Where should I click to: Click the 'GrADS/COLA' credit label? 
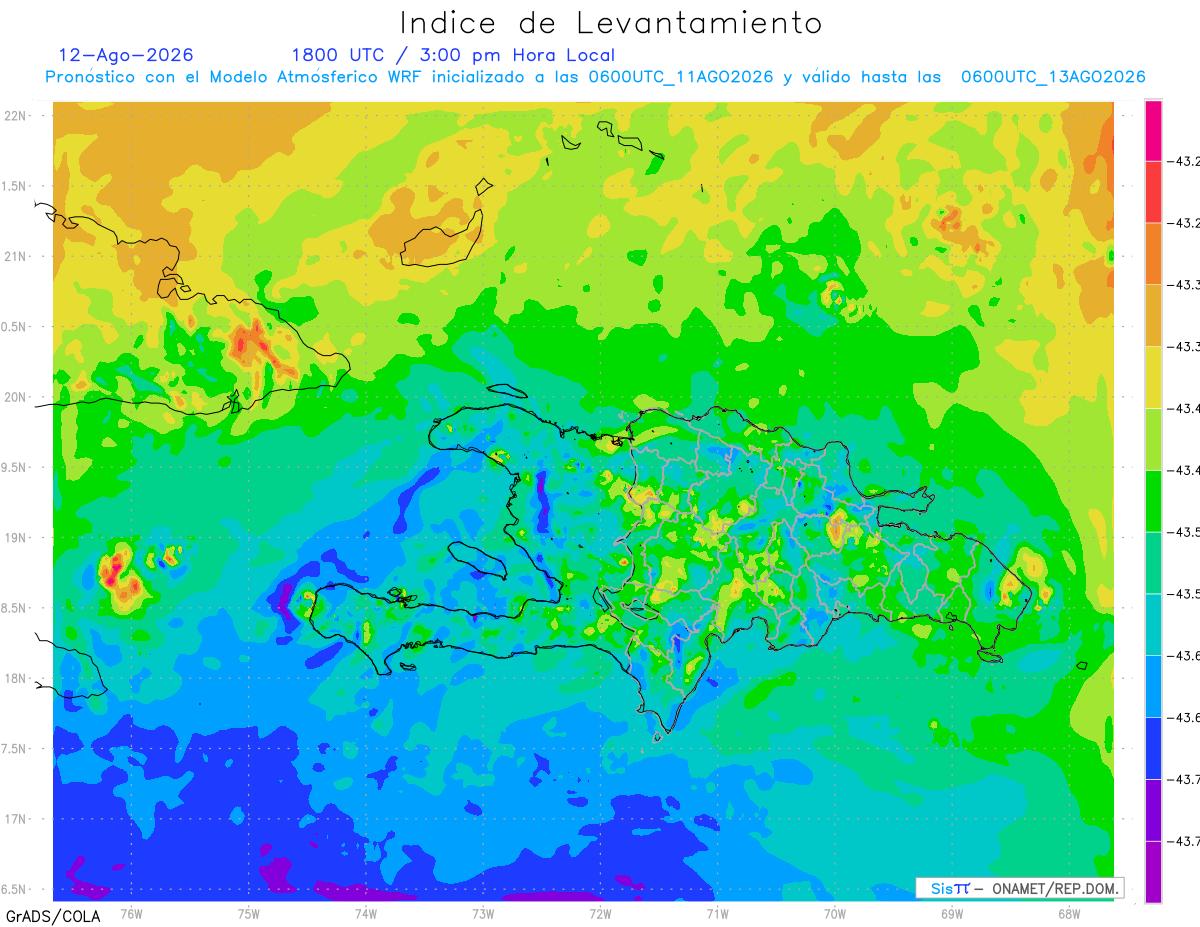point(53,916)
